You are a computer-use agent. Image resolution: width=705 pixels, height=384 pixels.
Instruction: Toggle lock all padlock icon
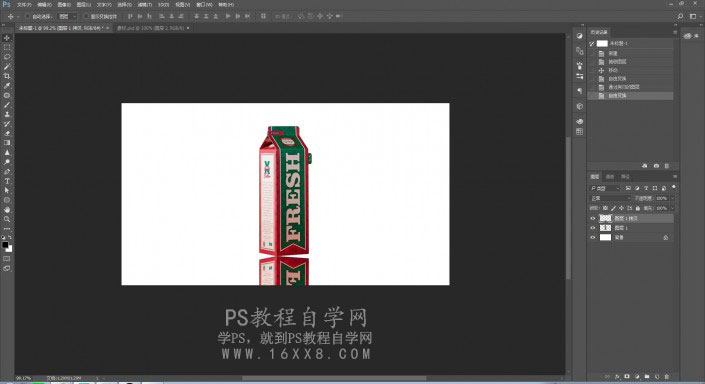(x=638, y=208)
